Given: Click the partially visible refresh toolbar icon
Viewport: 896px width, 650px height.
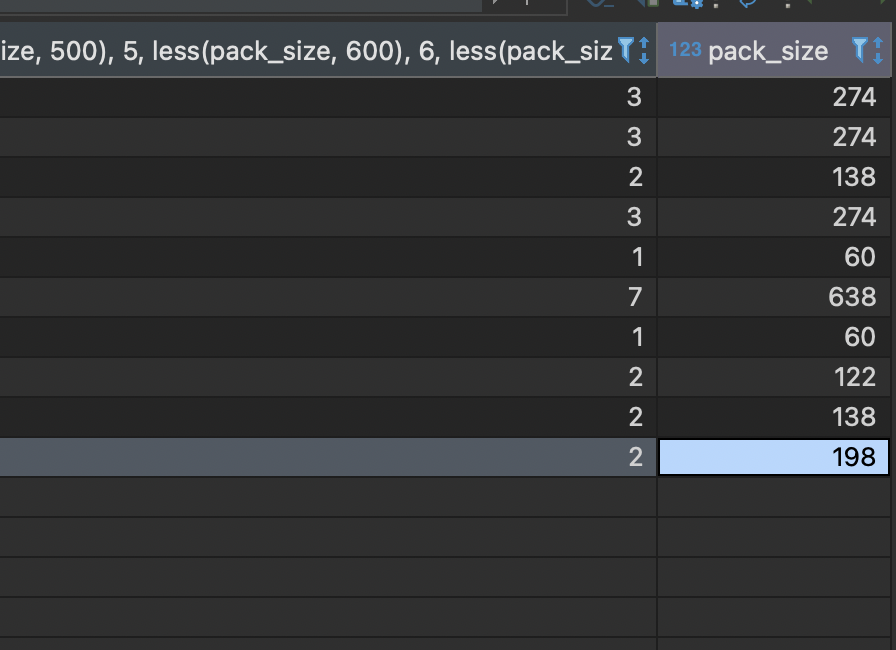Looking at the screenshot, I should click(747, 3).
